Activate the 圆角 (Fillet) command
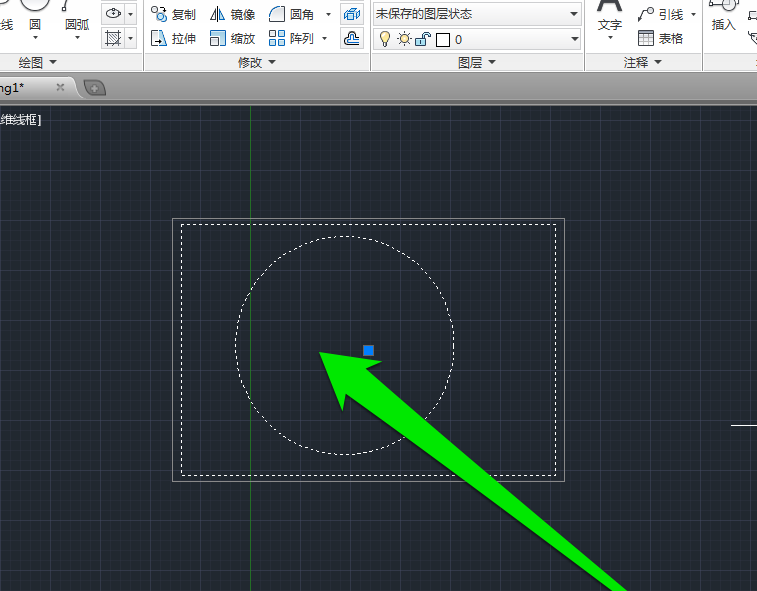The image size is (757, 591). pyautogui.click(x=291, y=14)
